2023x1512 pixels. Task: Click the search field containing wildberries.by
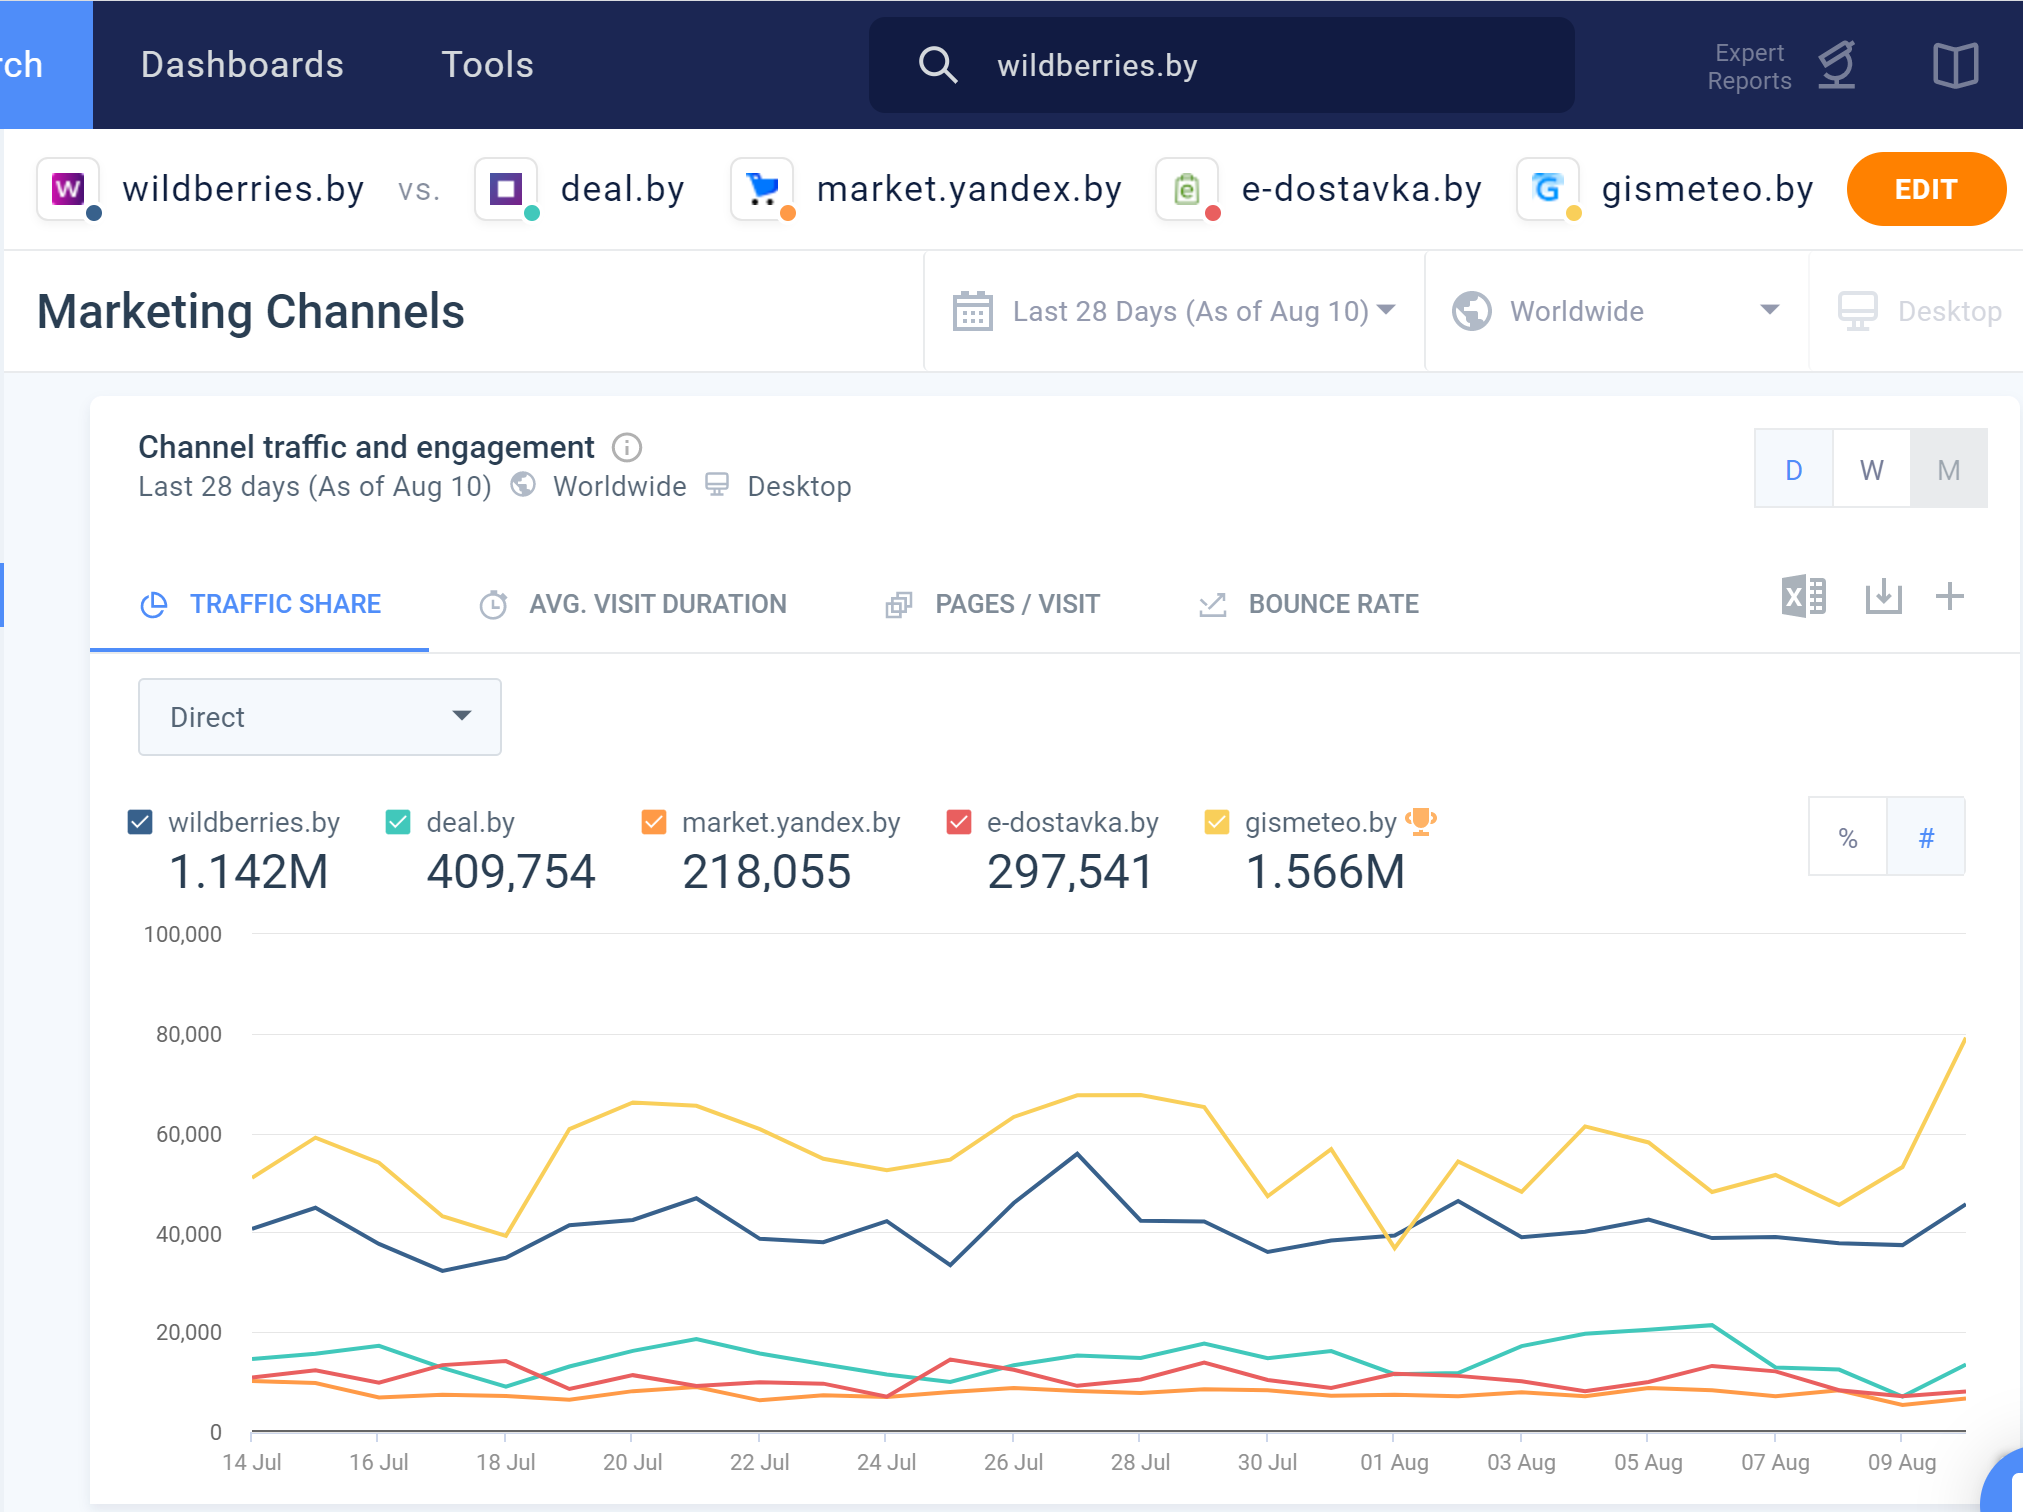(1221, 65)
